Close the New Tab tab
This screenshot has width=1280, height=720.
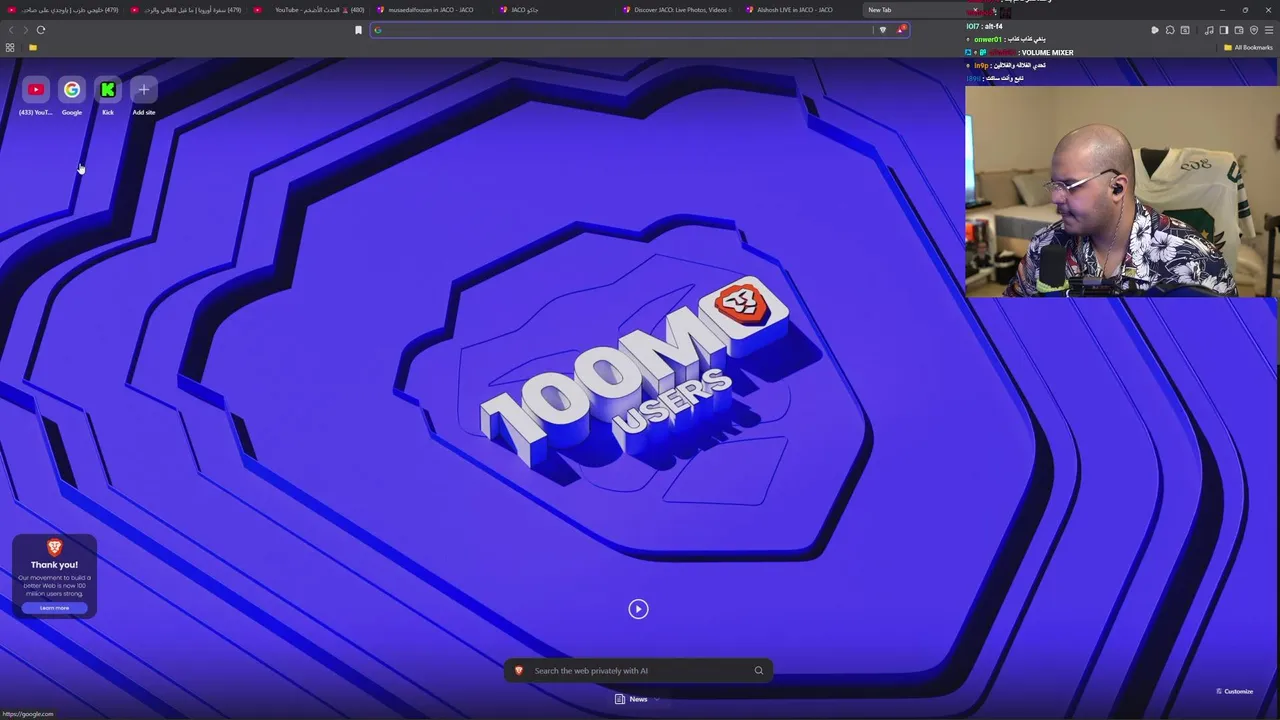pos(975,10)
